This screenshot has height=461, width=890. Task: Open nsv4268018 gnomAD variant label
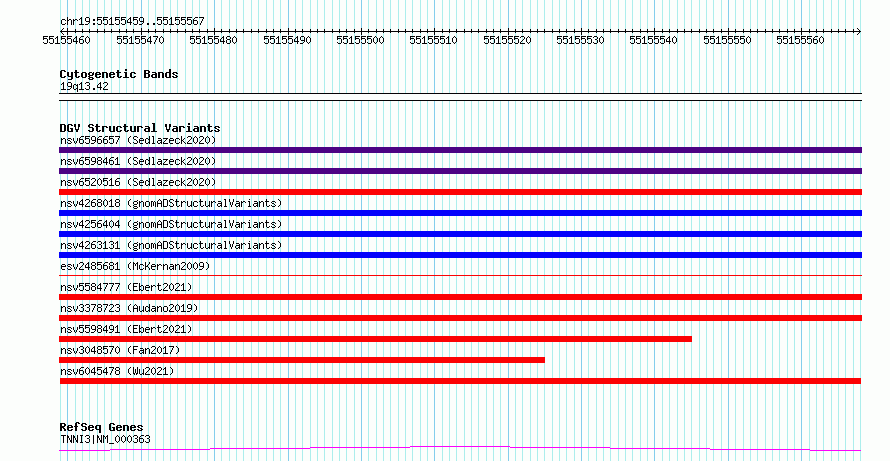pos(171,203)
